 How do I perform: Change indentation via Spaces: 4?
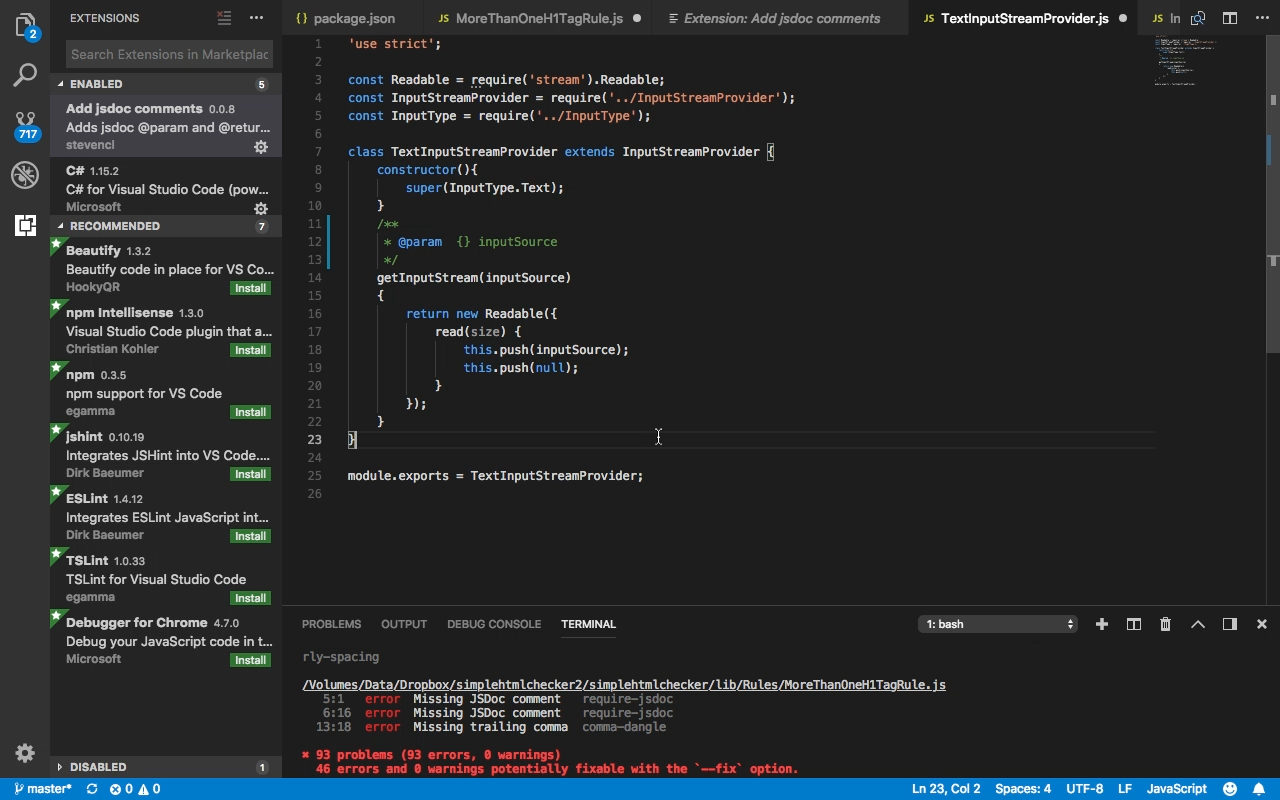1023,789
